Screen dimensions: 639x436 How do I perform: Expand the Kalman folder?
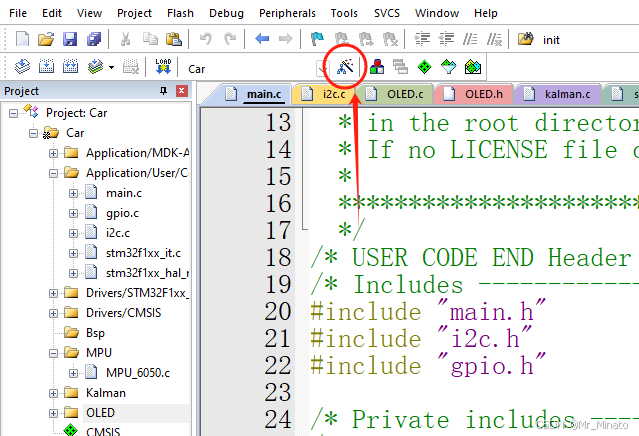click(x=53, y=393)
